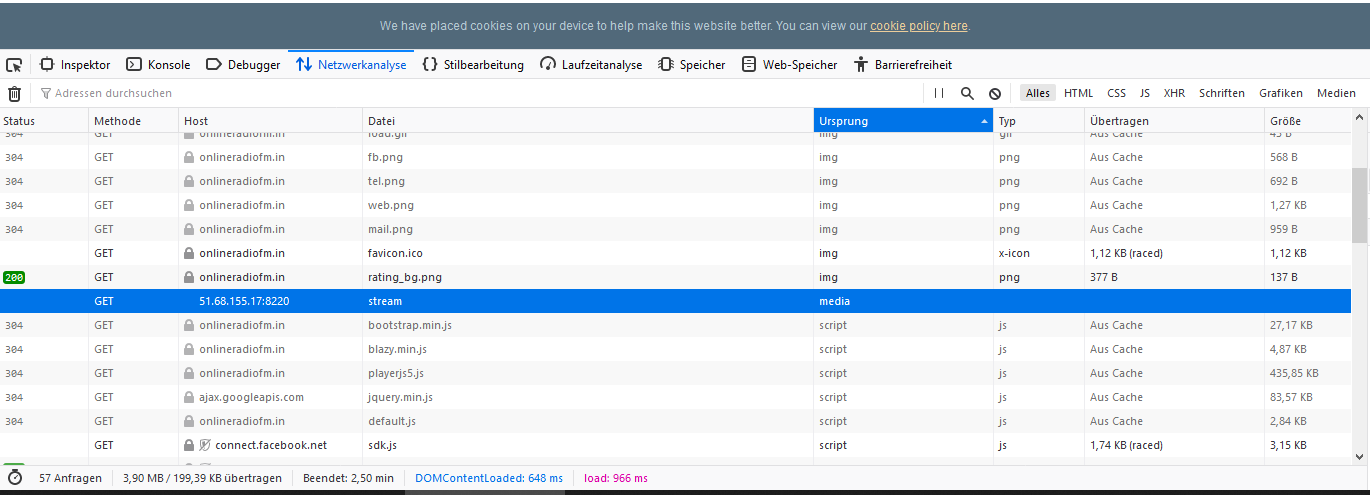Toggle the HTML request filter
1370x495 pixels.
(x=1078, y=93)
